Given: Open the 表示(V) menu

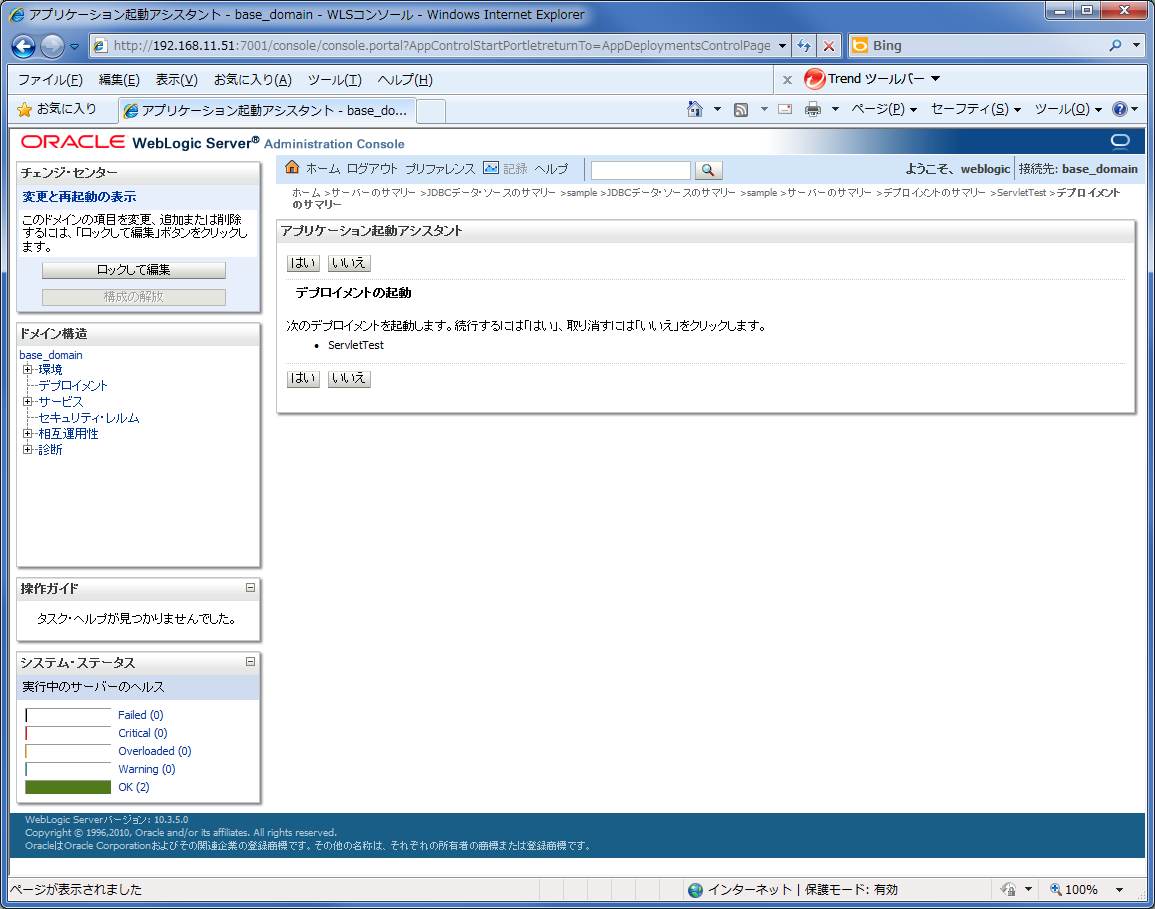Looking at the screenshot, I should [x=176, y=80].
